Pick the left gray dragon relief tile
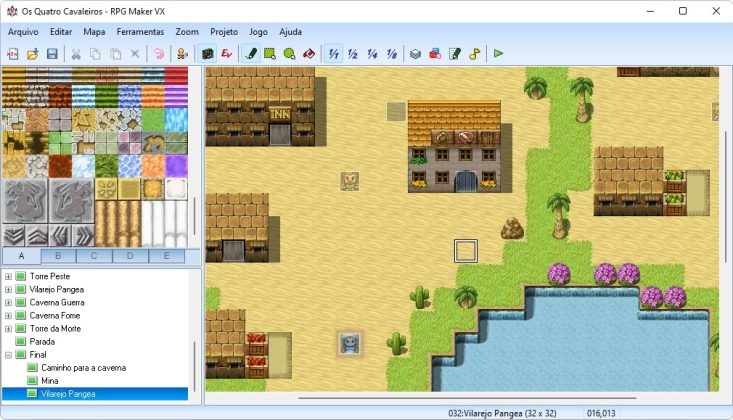Screen dimensions: 733x420 [25, 201]
